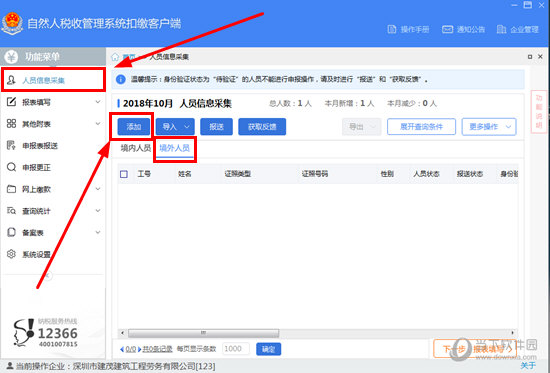Expand the 备案表 menu chevron
This screenshot has height=373, width=550.
[98, 232]
